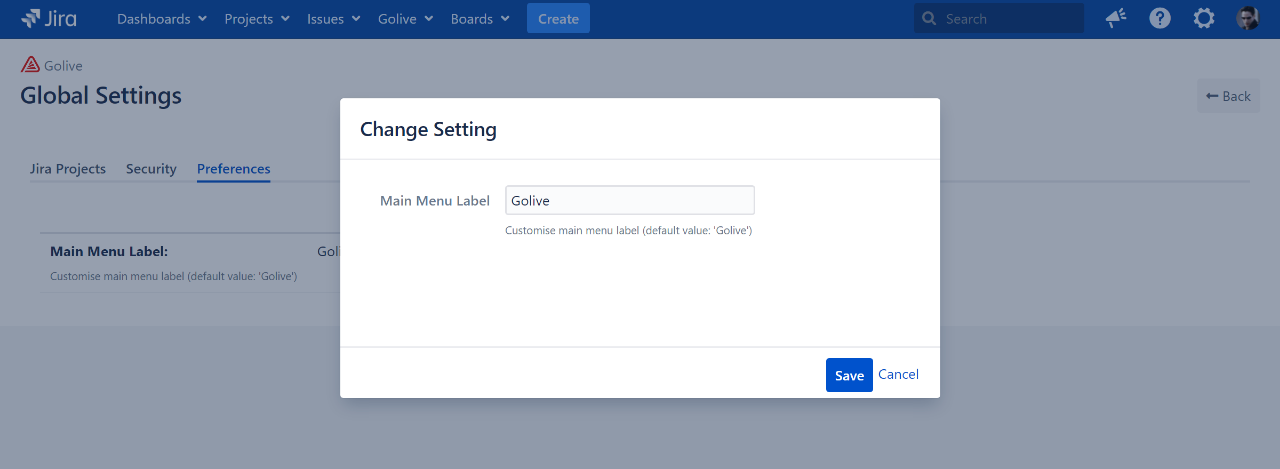Open the Administration gear icon

(x=1204, y=18)
